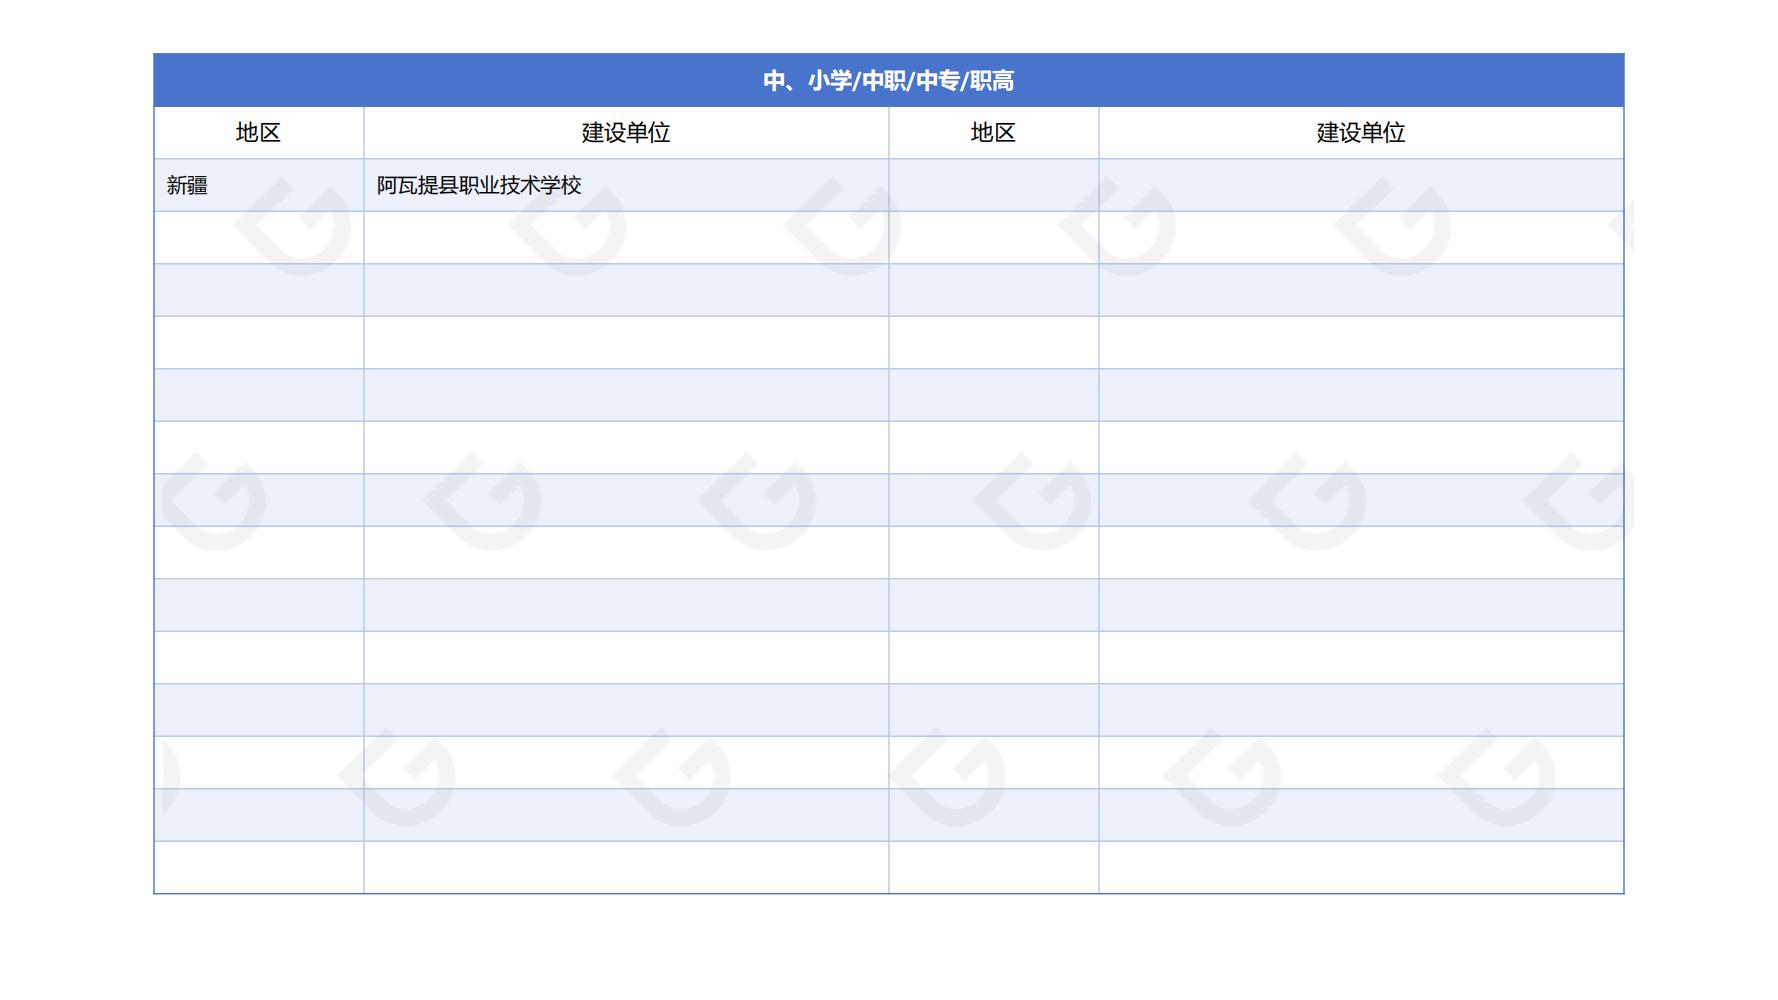Click the empty cell directly below "新疆"

[258, 238]
